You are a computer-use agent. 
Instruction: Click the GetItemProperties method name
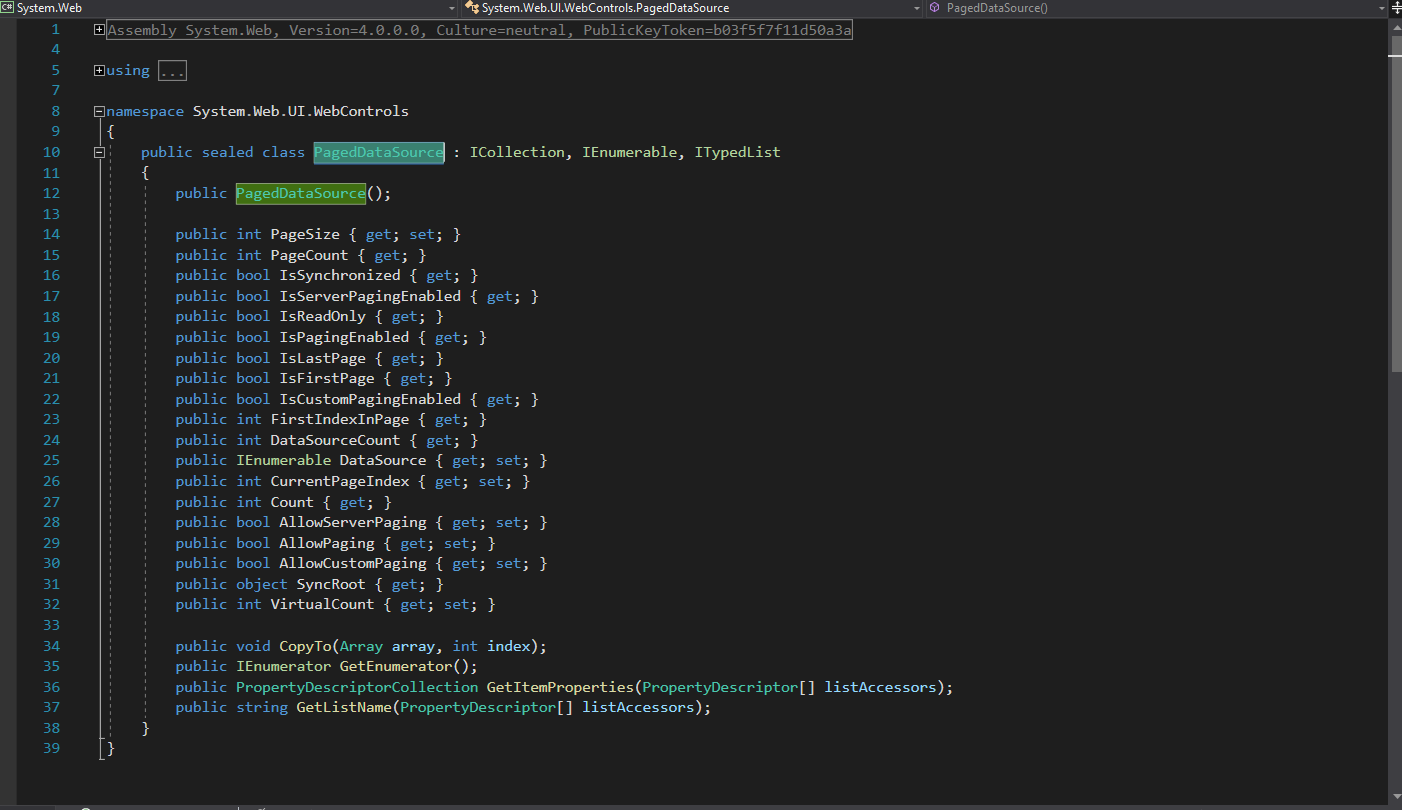(x=559, y=687)
